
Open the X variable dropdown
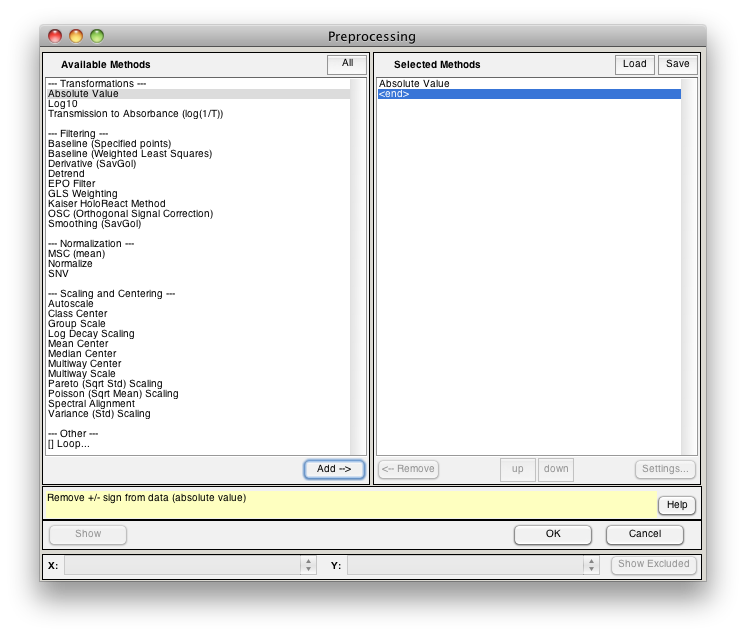(190, 565)
